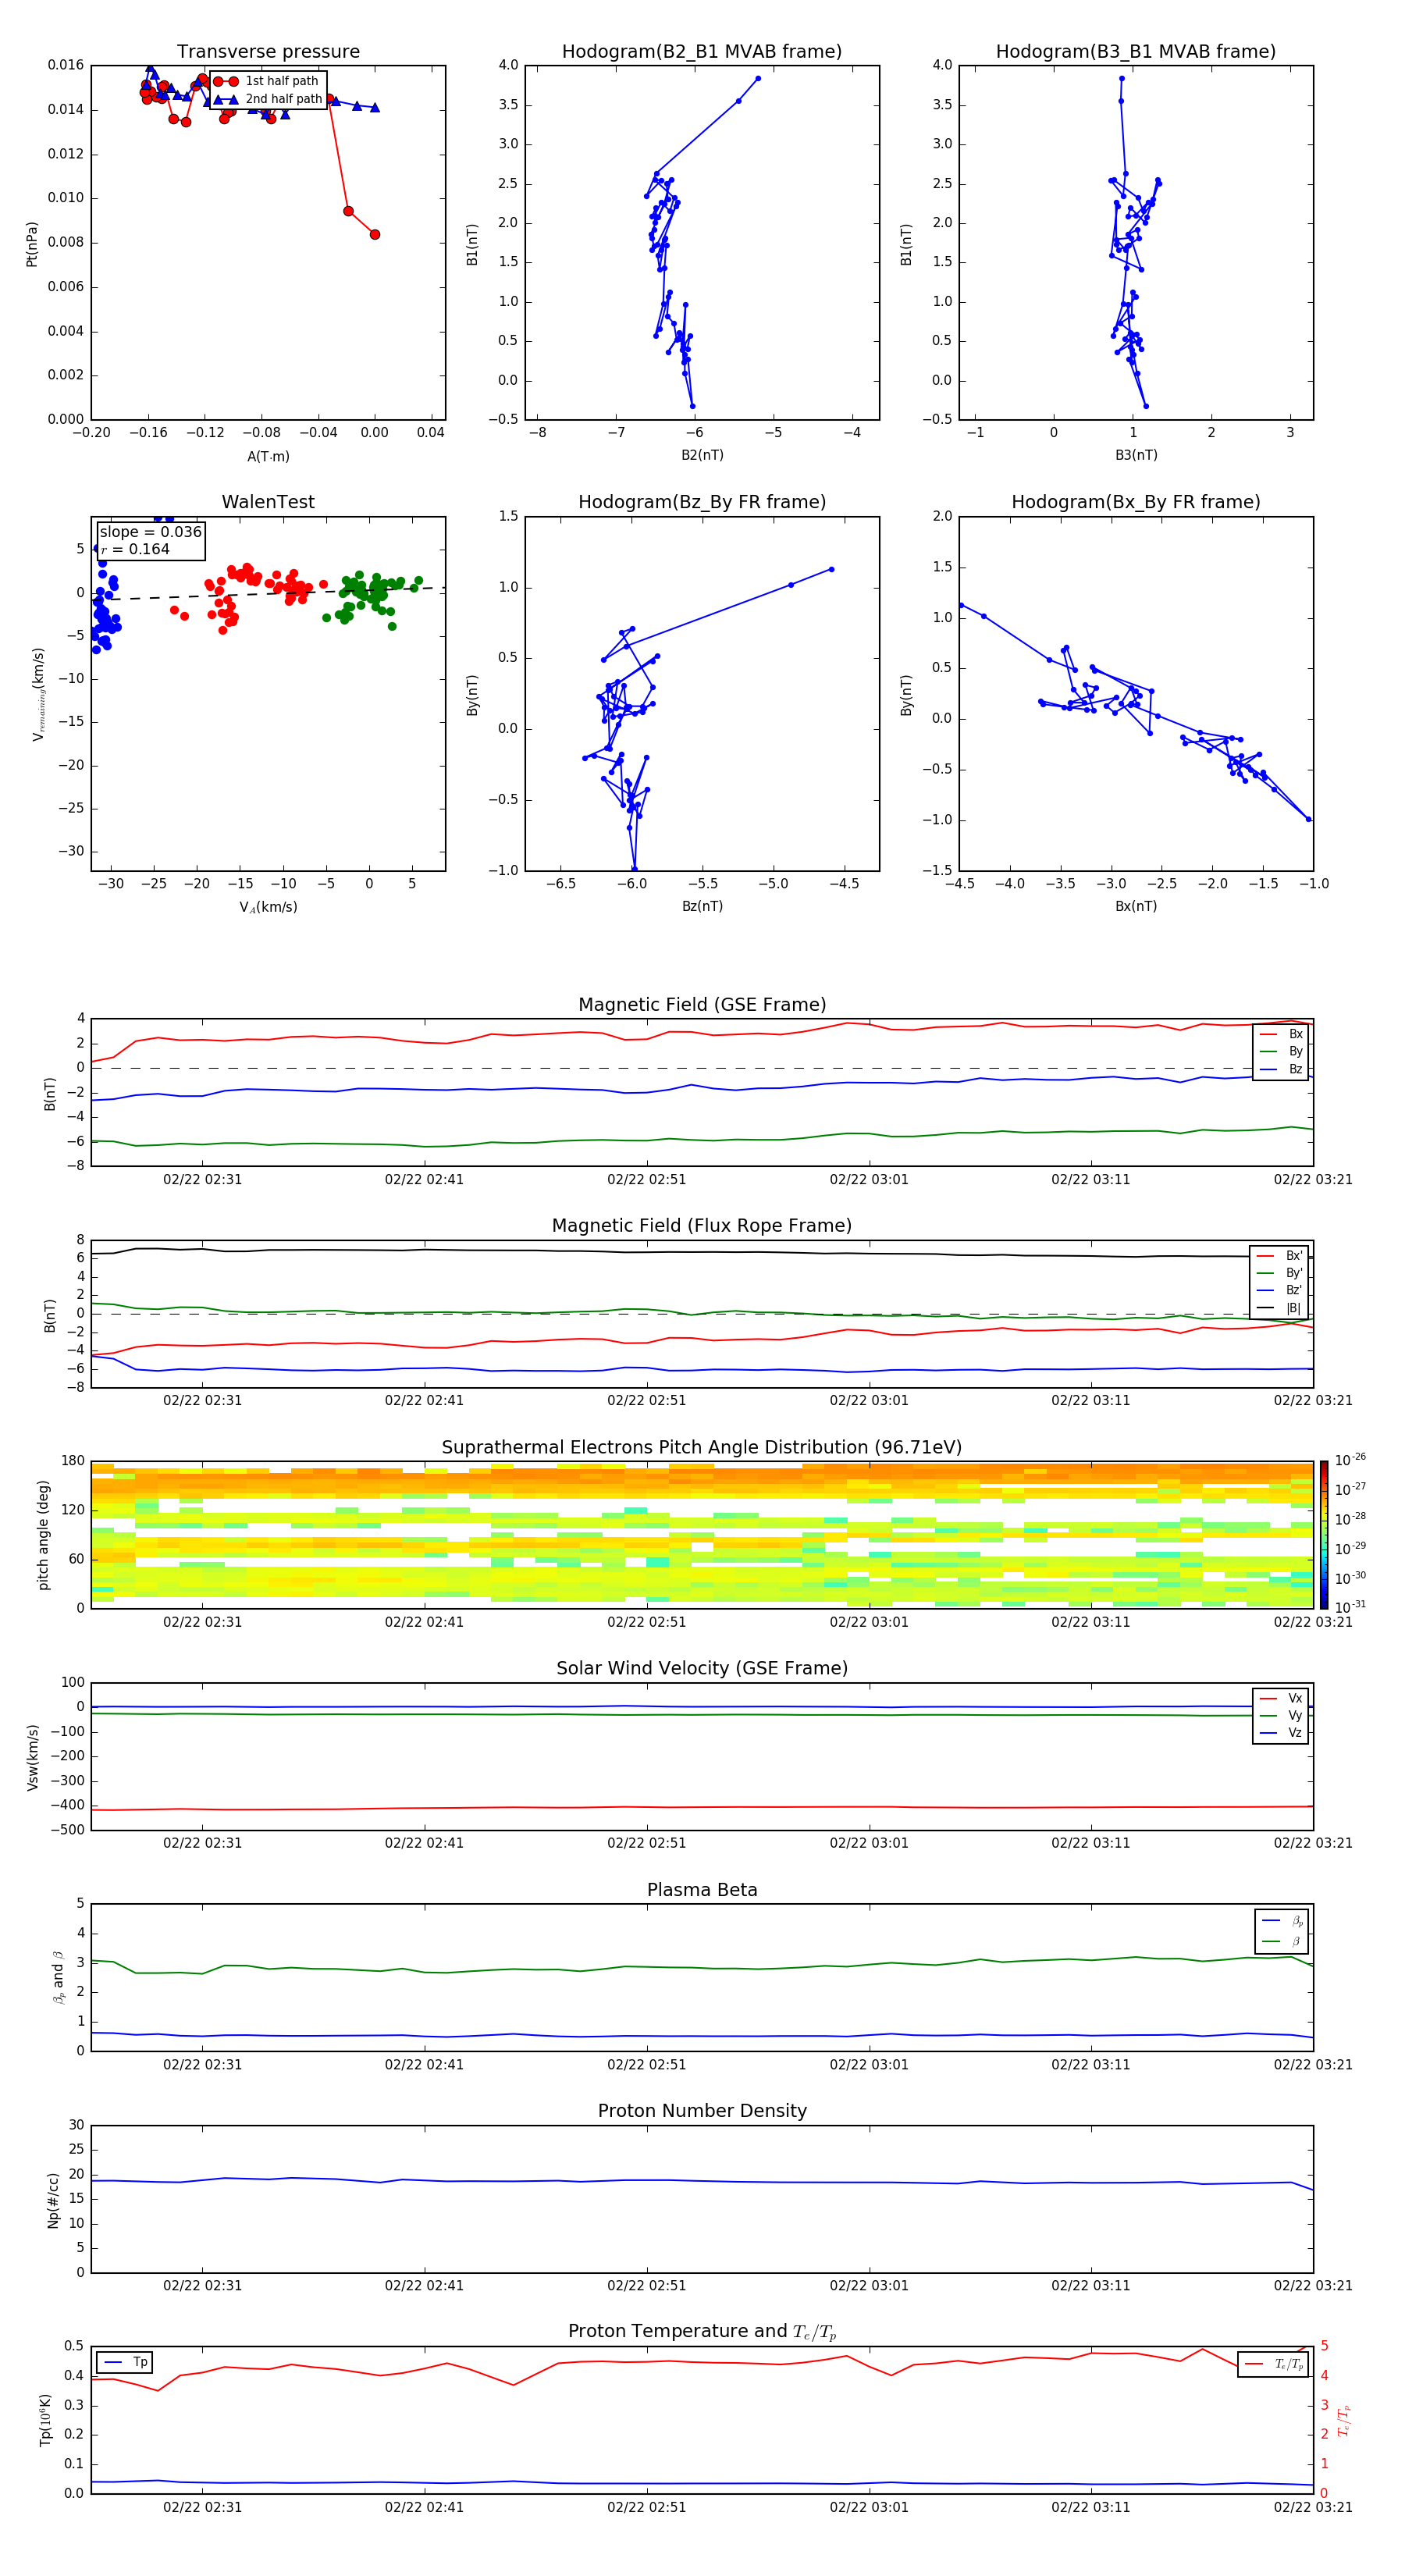1405x2576 pixels.
Task: Click the "Magnetic Field (Flux Rope Frame)" title
Action: (x=702, y=1226)
